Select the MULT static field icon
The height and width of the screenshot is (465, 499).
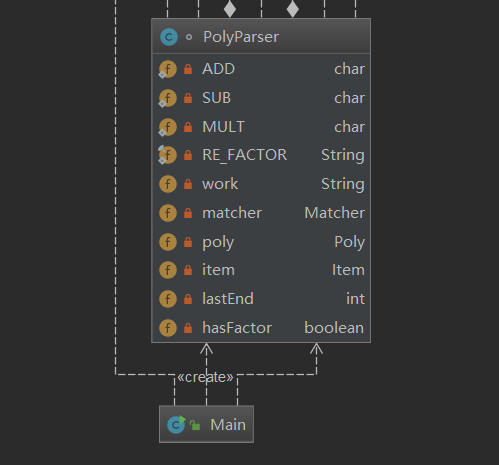[x=168, y=127]
